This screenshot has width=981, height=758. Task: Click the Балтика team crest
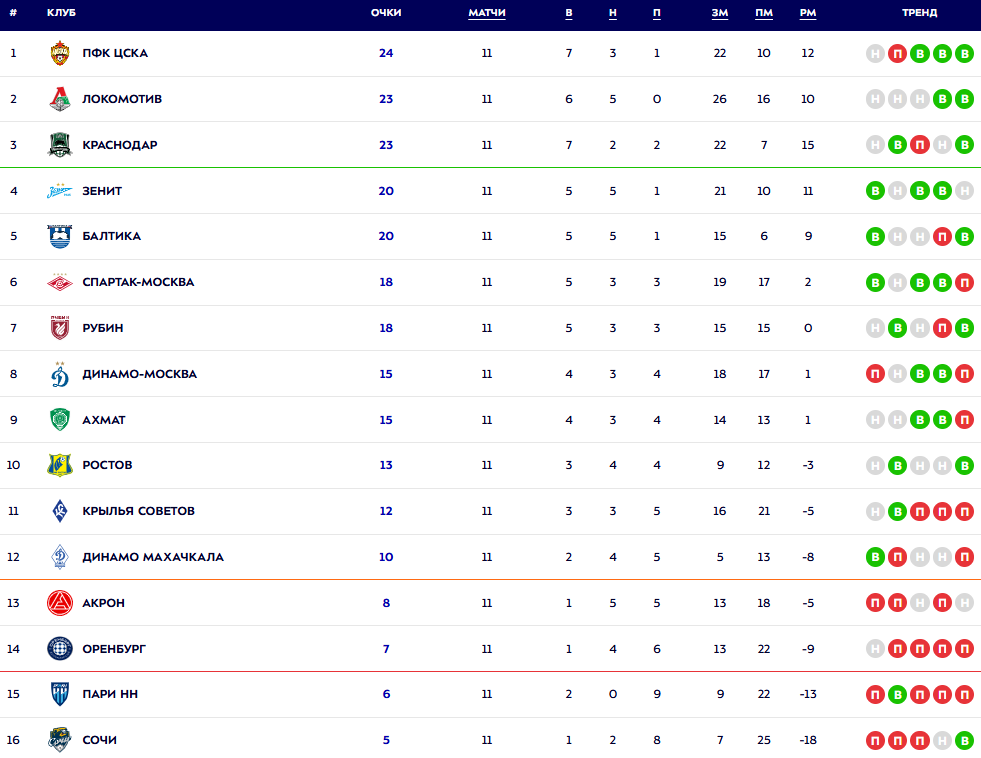(60, 236)
